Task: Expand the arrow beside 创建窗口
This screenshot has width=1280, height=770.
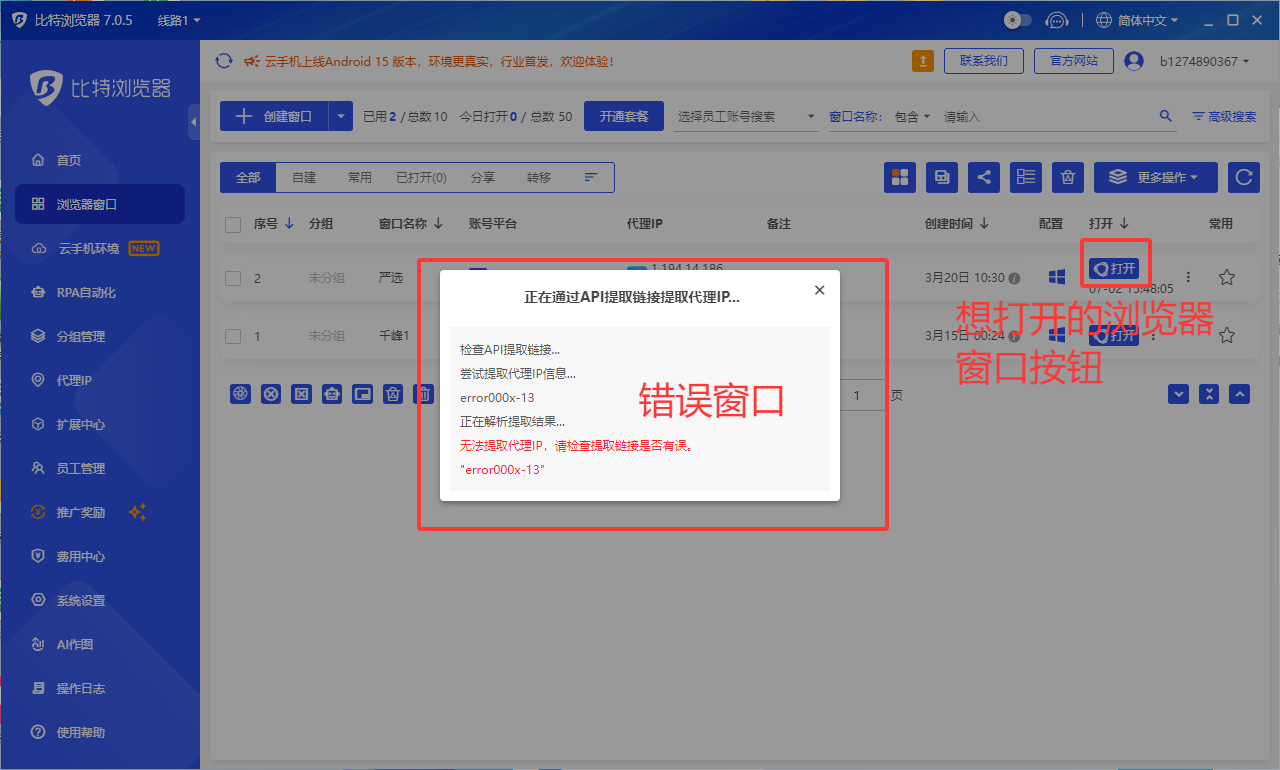Action: coord(341,116)
